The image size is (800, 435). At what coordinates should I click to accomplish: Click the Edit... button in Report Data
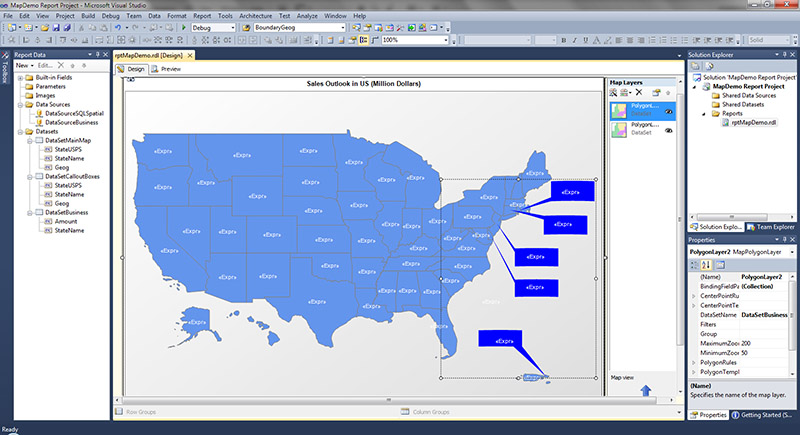tap(45, 65)
